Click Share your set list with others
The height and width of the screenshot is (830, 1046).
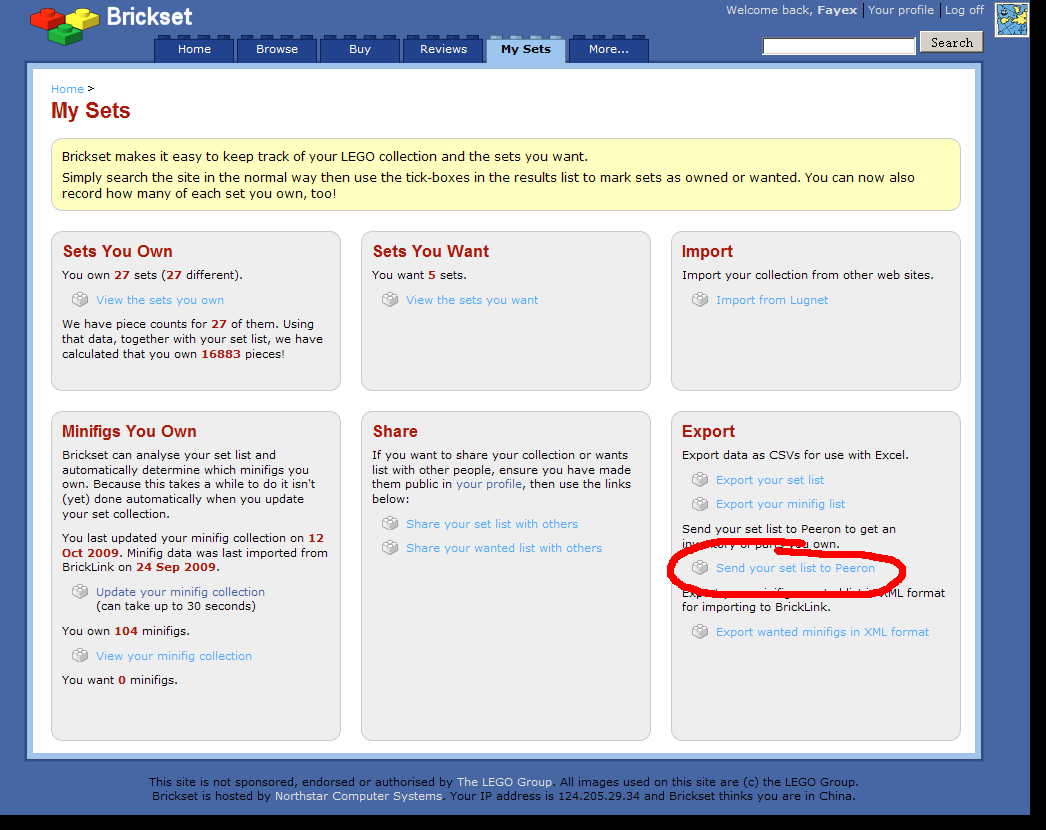[x=492, y=524]
